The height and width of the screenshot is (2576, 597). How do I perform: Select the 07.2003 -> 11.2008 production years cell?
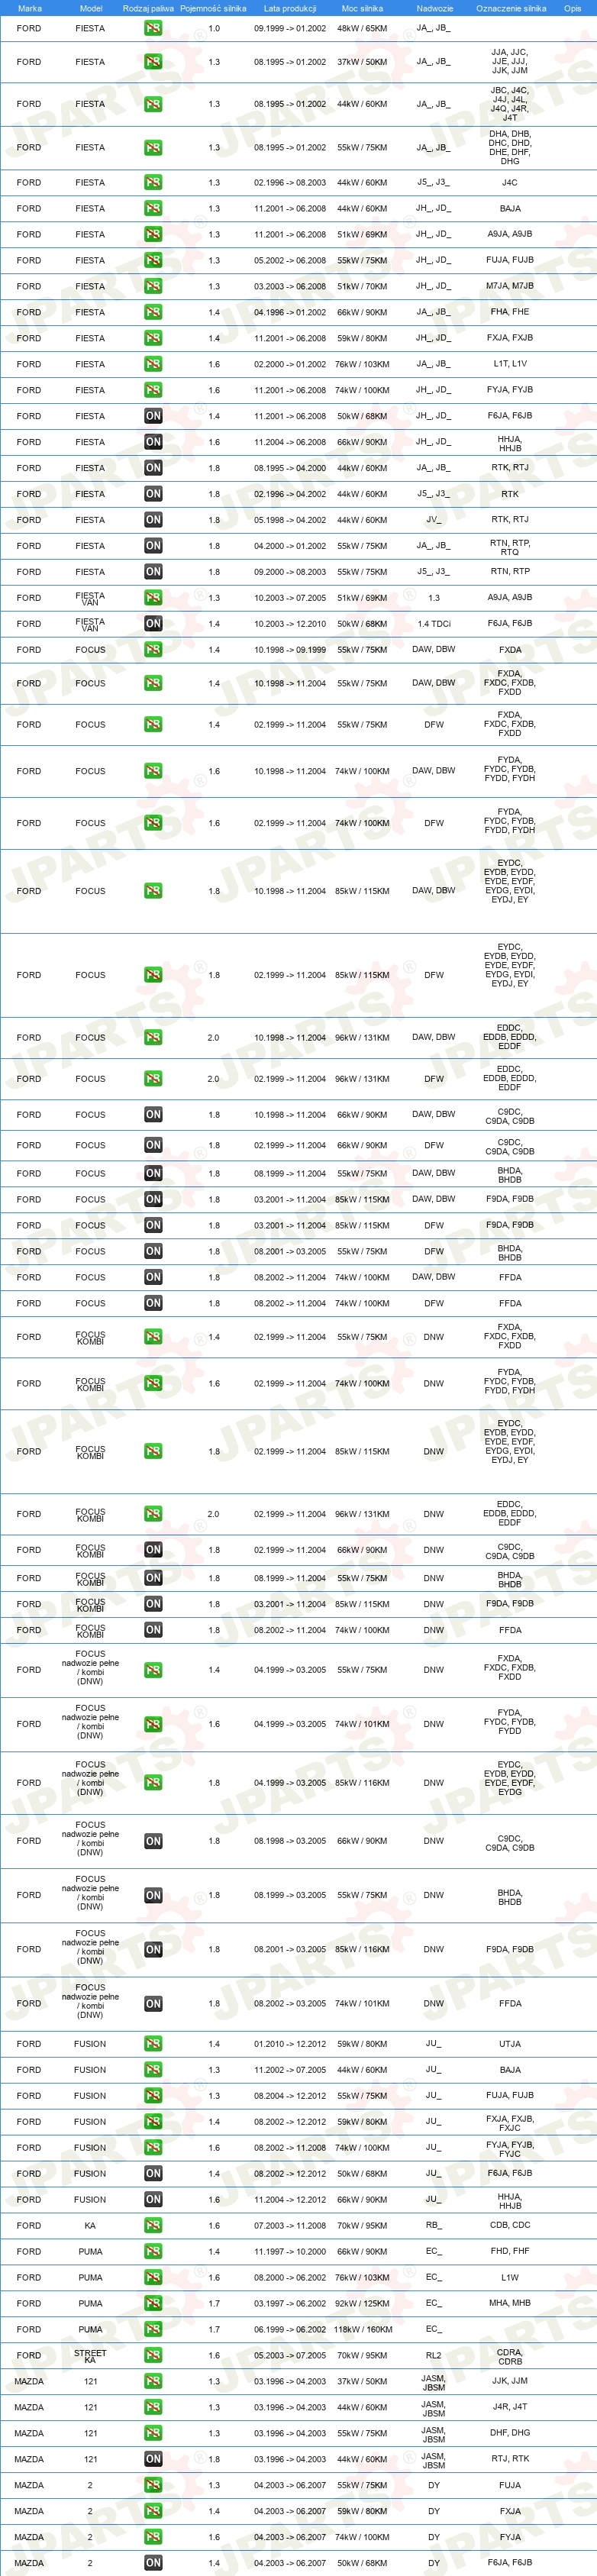click(290, 2226)
